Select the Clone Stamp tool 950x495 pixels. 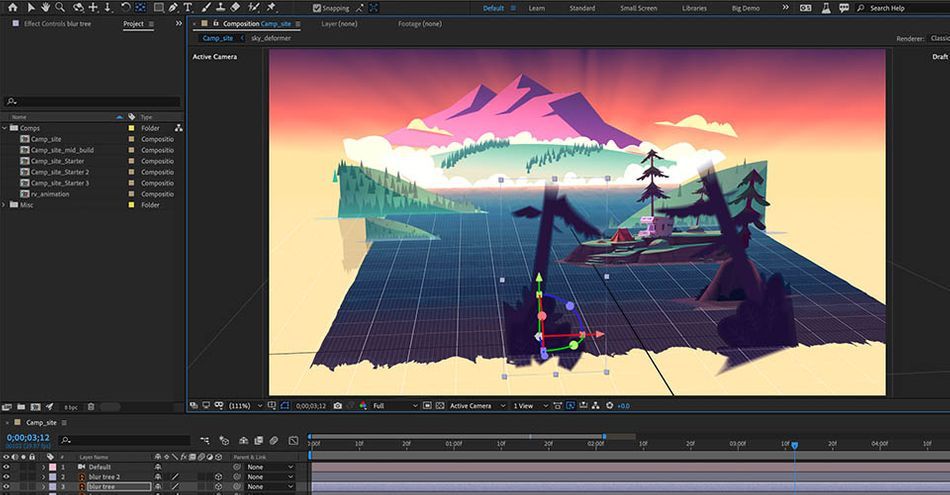click(x=221, y=7)
